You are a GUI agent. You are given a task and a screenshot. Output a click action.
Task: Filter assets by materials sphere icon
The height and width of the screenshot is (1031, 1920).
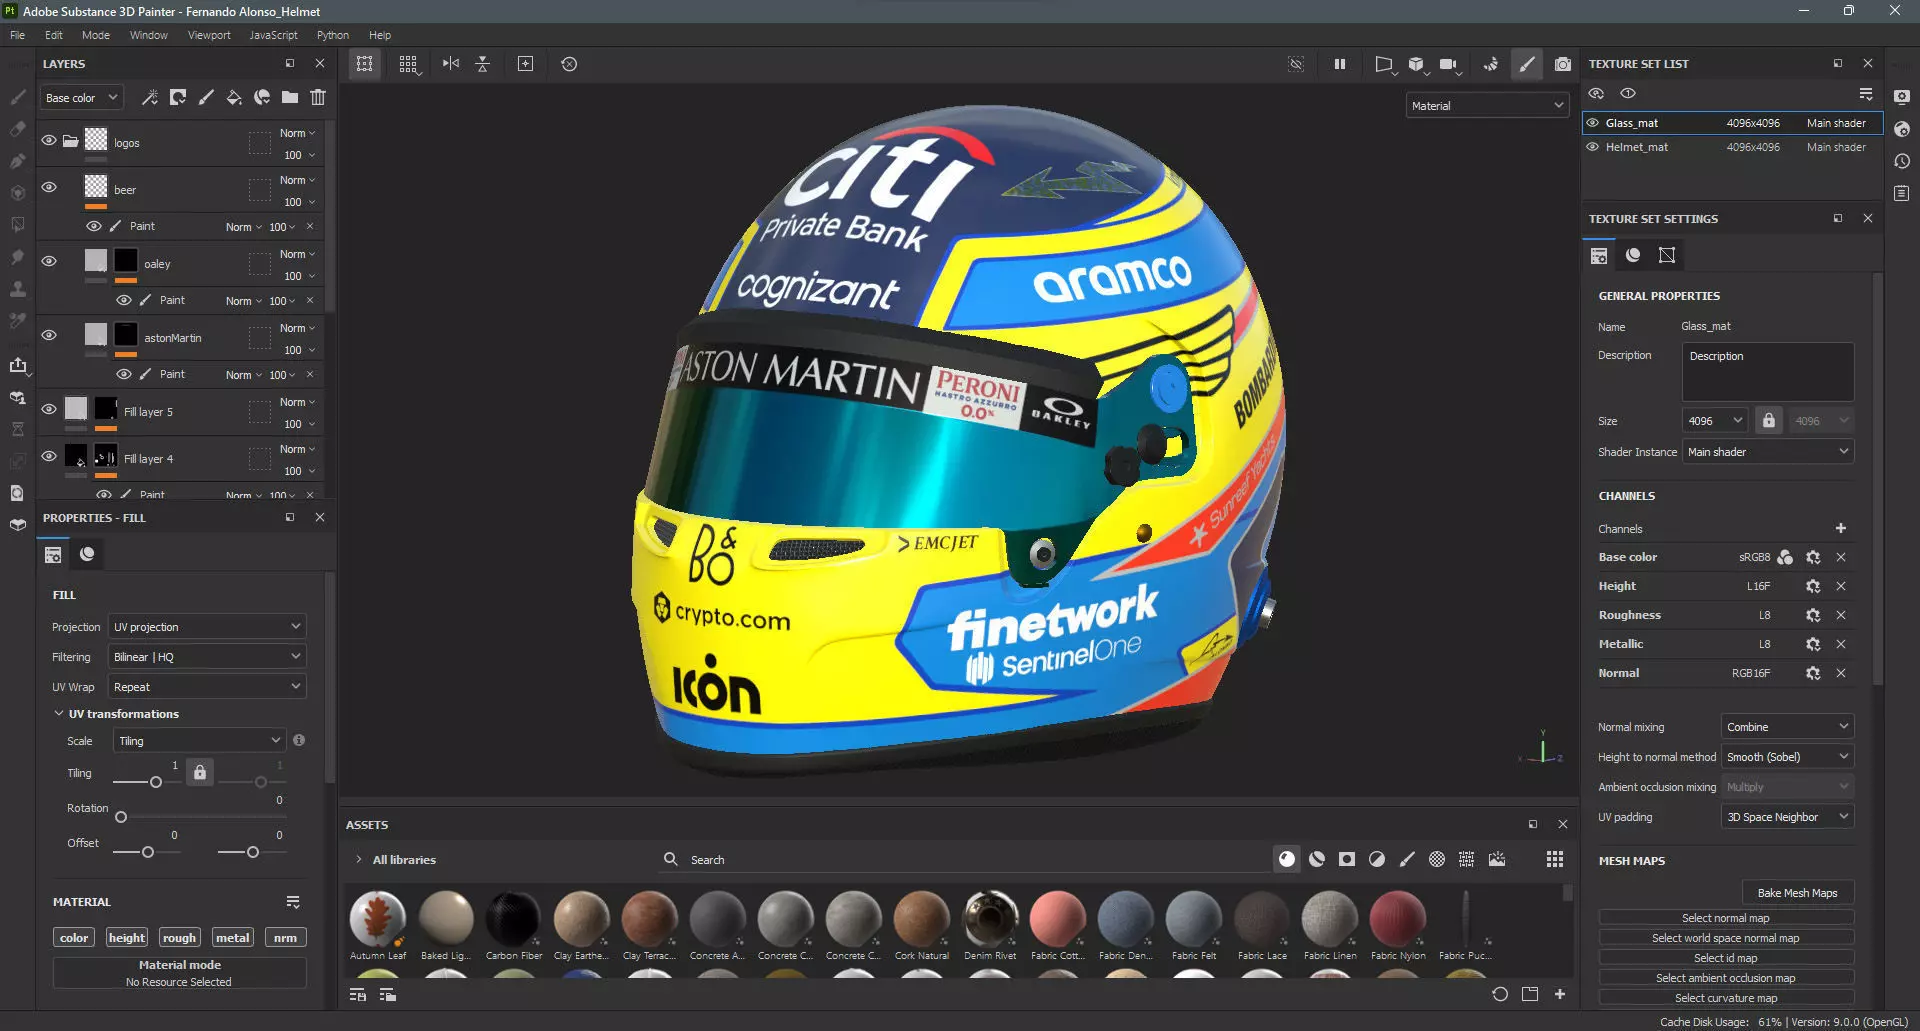click(x=1287, y=859)
